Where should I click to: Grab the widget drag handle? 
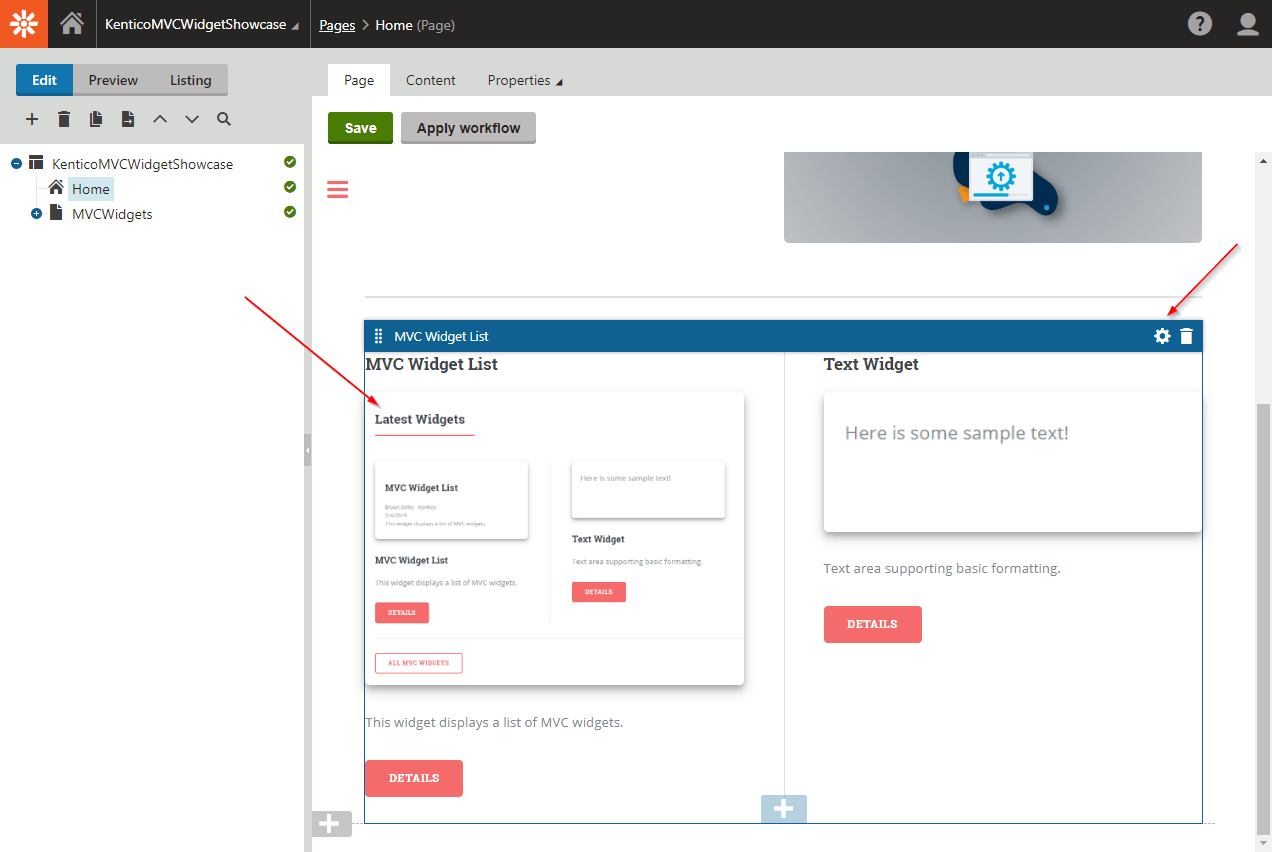coord(378,336)
